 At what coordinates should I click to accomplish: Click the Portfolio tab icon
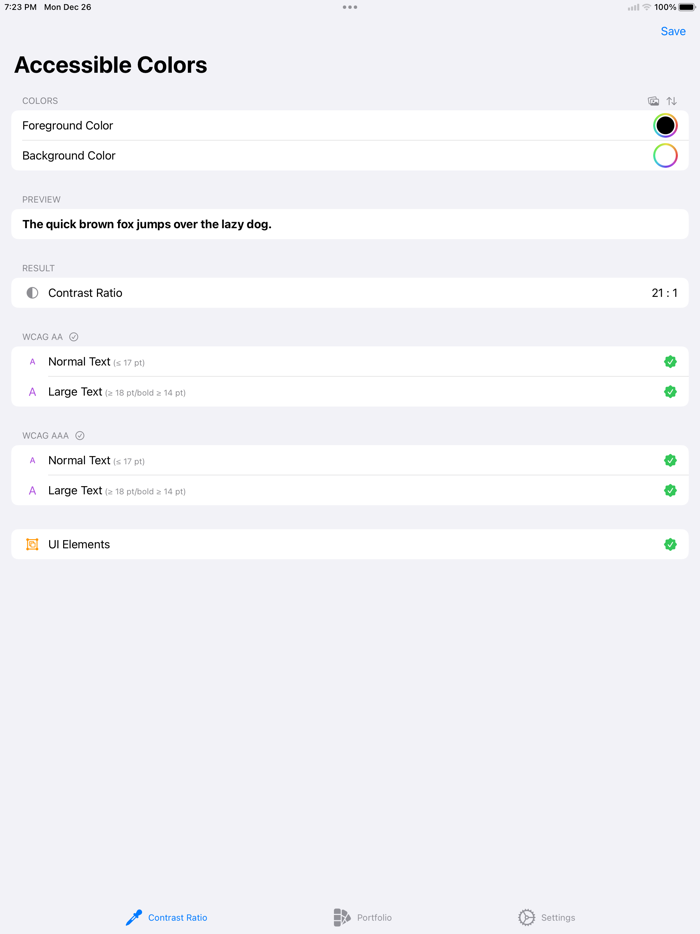340,917
